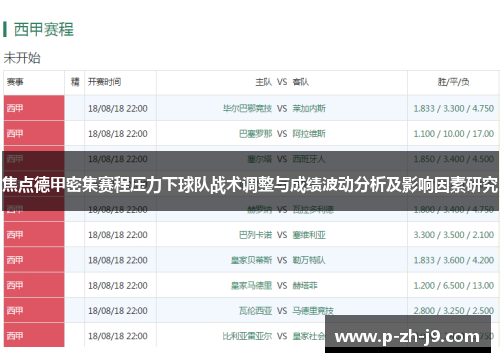This screenshot has width=500, height=362.
Task: Select draw odds 3.500 in 巴列卡诺 row
Action: point(453,235)
